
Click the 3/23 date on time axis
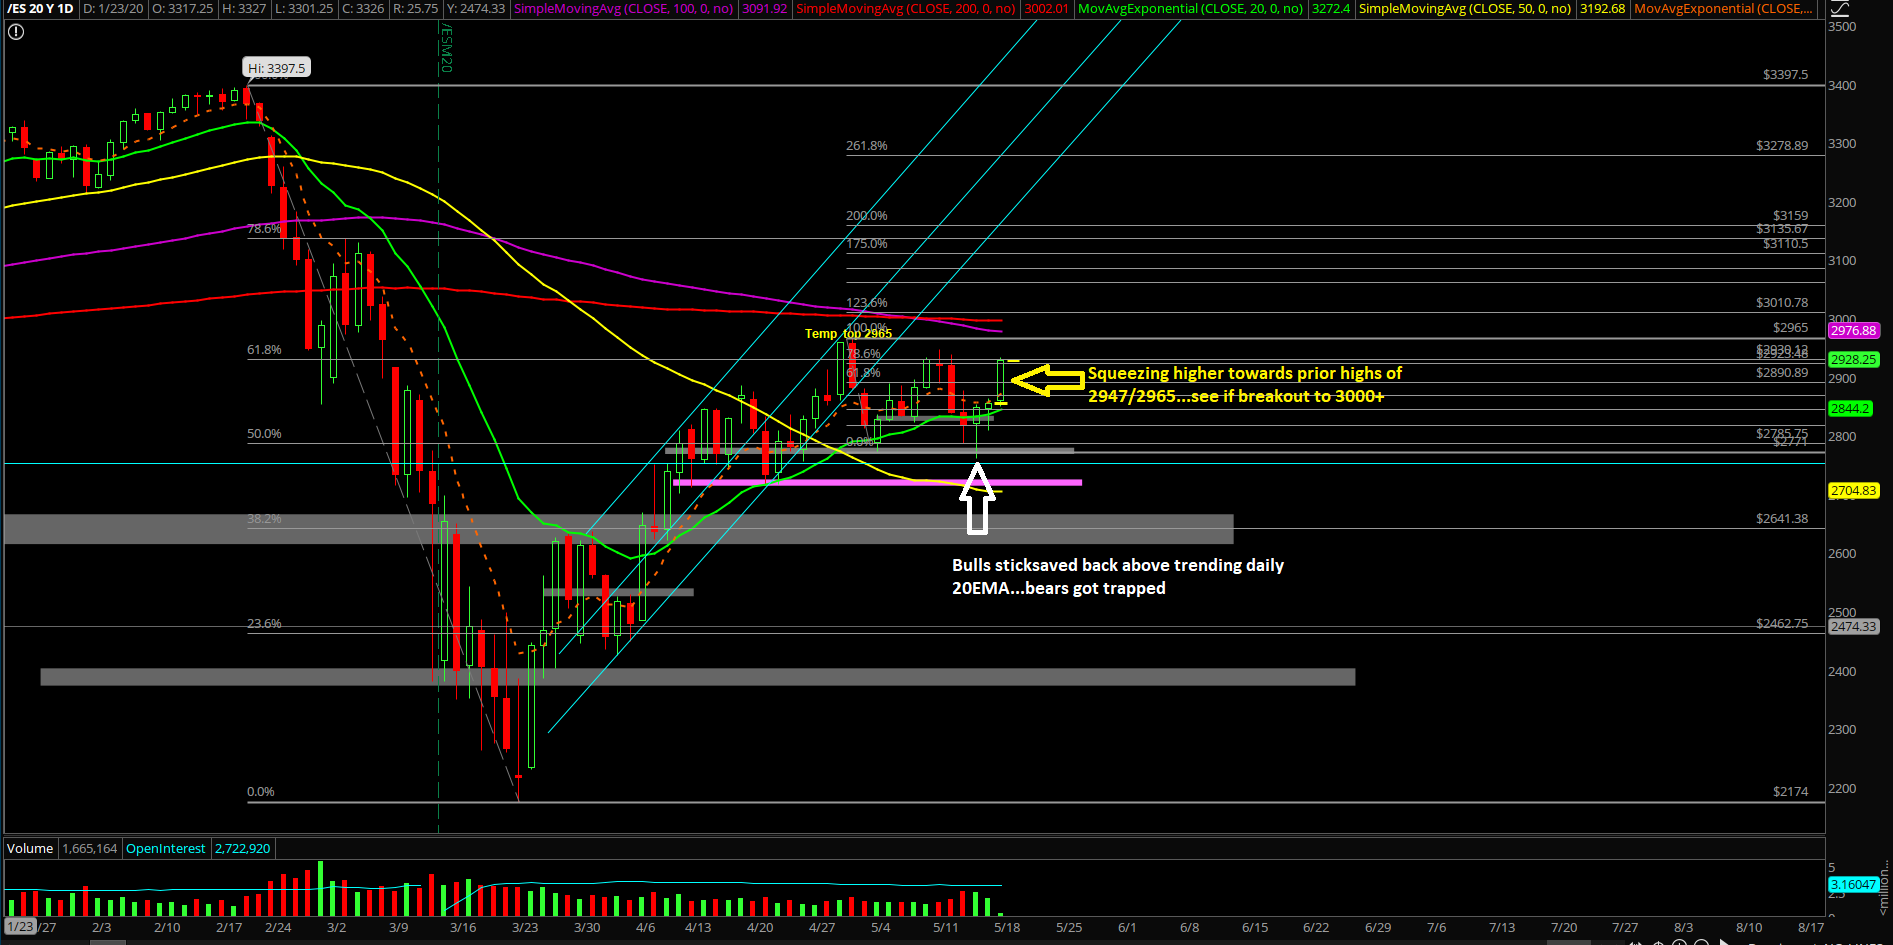pyautogui.click(x=525, y=928)
